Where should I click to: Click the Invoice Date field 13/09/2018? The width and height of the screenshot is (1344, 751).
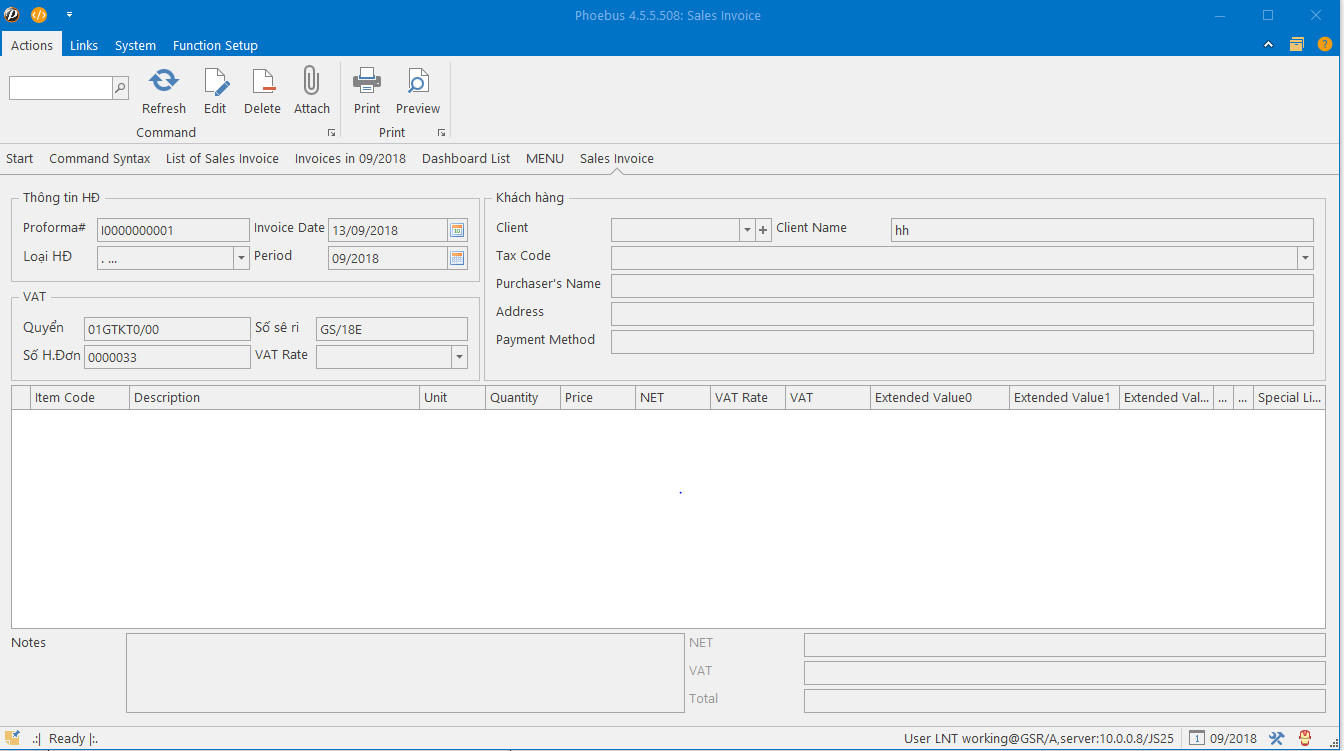coord(388,230)
